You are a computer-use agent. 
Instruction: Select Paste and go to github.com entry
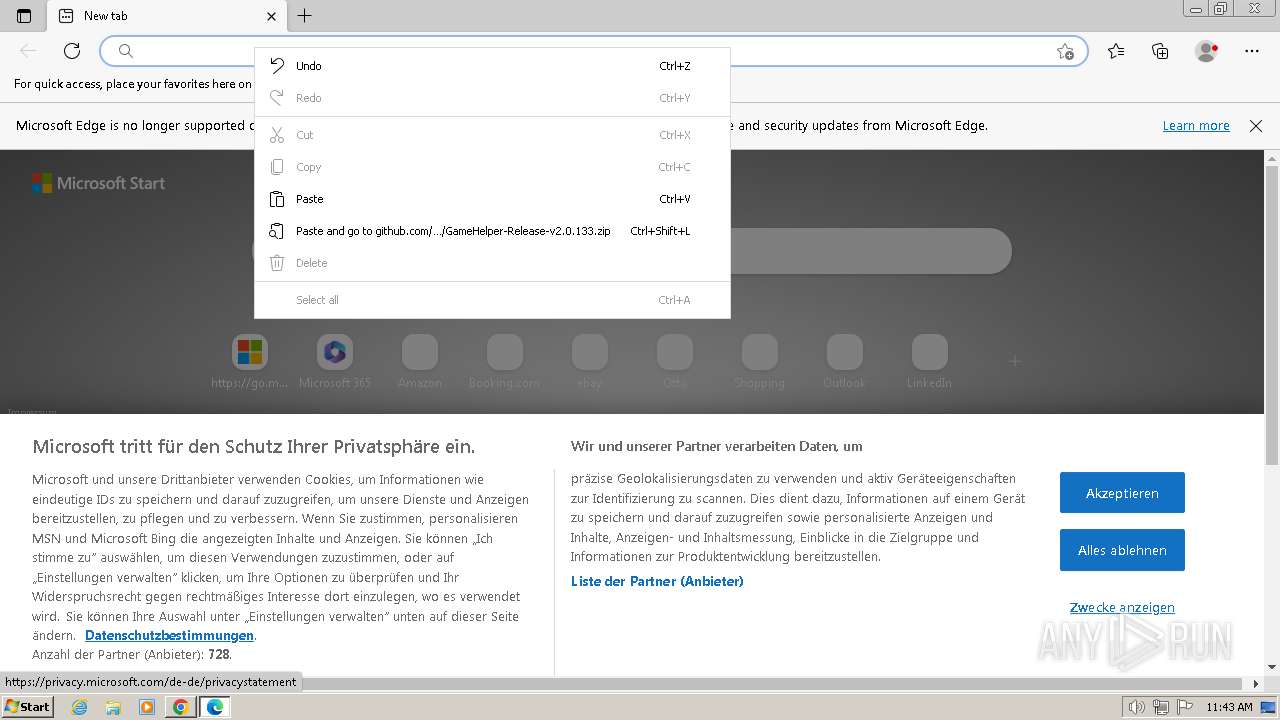[x=492, y=231]
